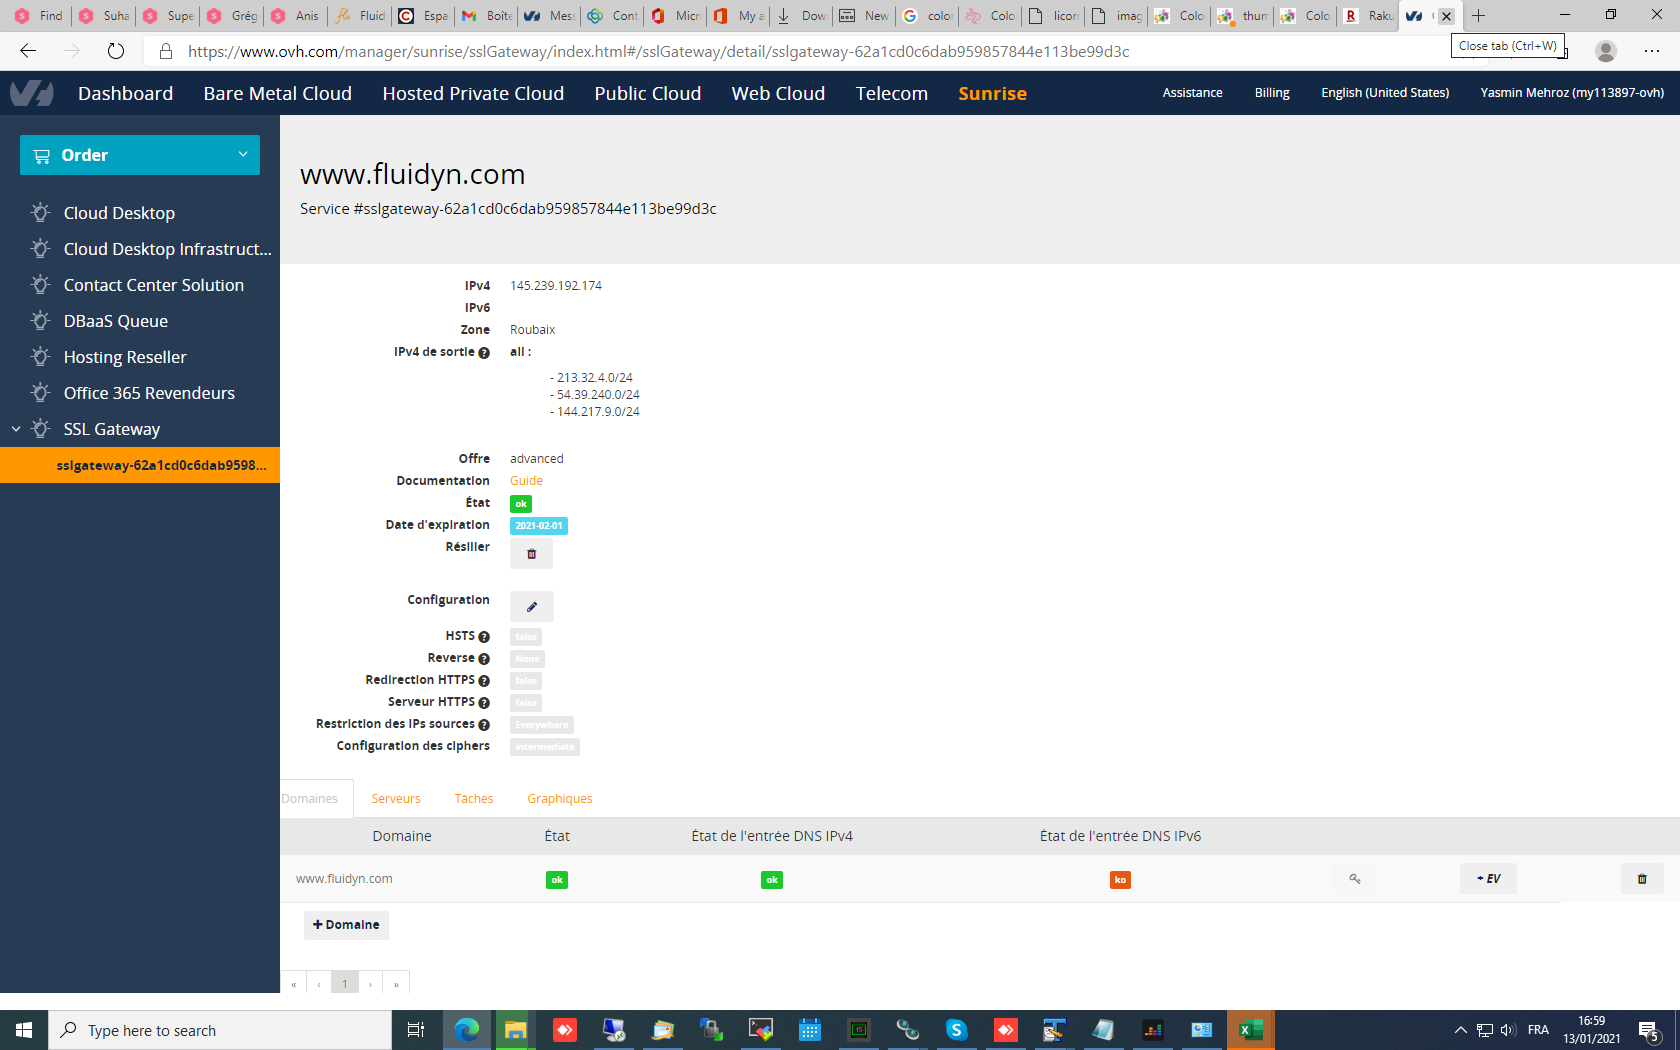Screen dimensions: 1680x1050
Task: Switch to the Graphiques tab
Action: click(x=559, y=799)
